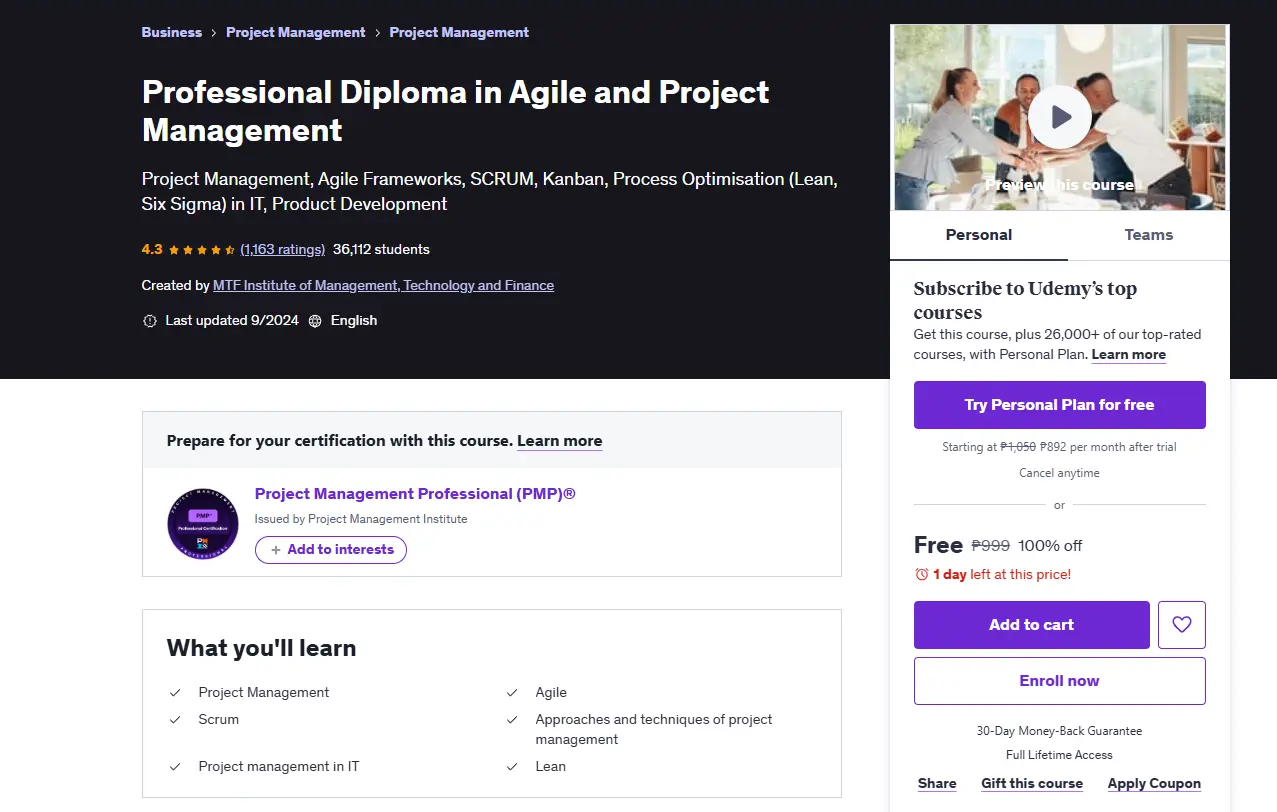Play the course preview video
This screenshot has height=812, width=1277.
coord(1059,117)
